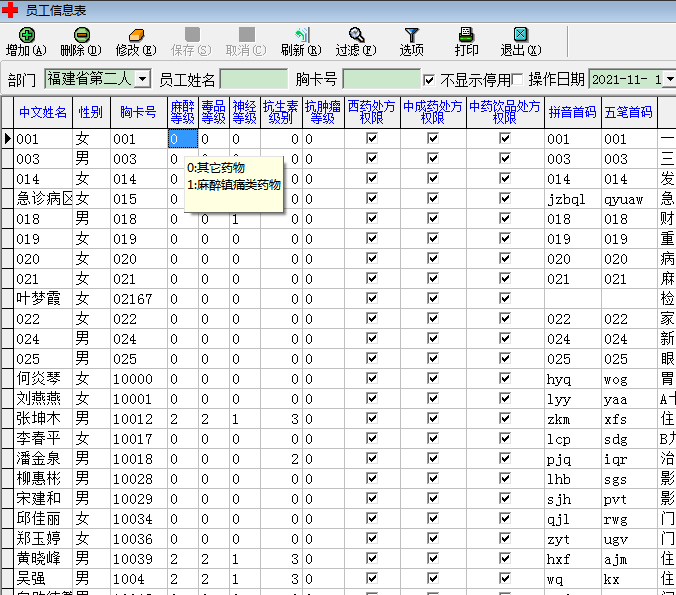Uncheck the 不显示停用 checkbox
The width and height of the screenshot is (676, 595).
[430, 79]
